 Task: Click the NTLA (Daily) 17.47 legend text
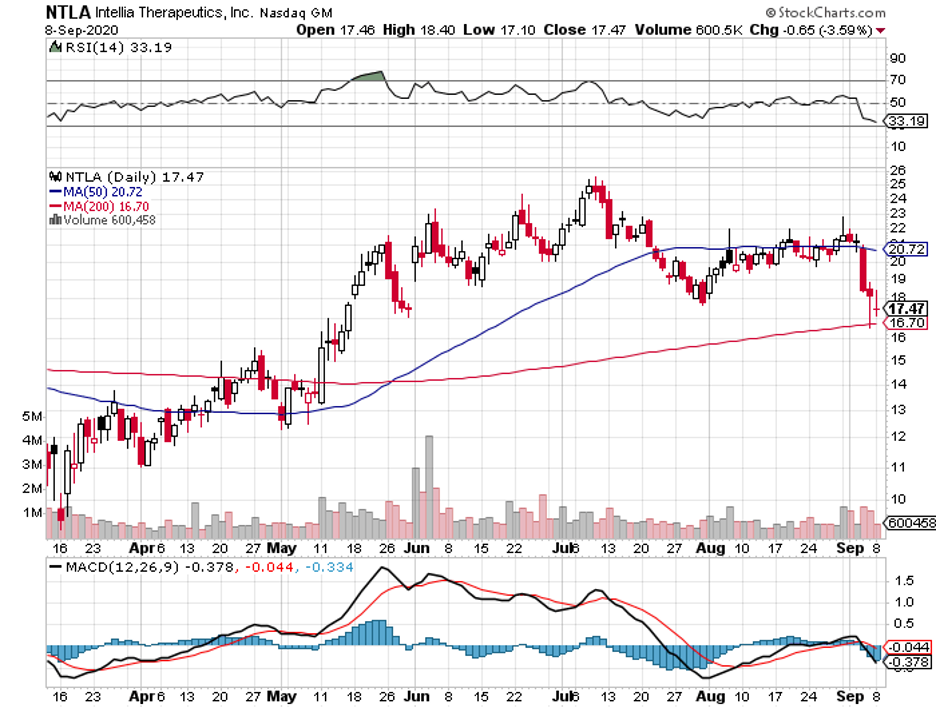[x=134, y=177]
